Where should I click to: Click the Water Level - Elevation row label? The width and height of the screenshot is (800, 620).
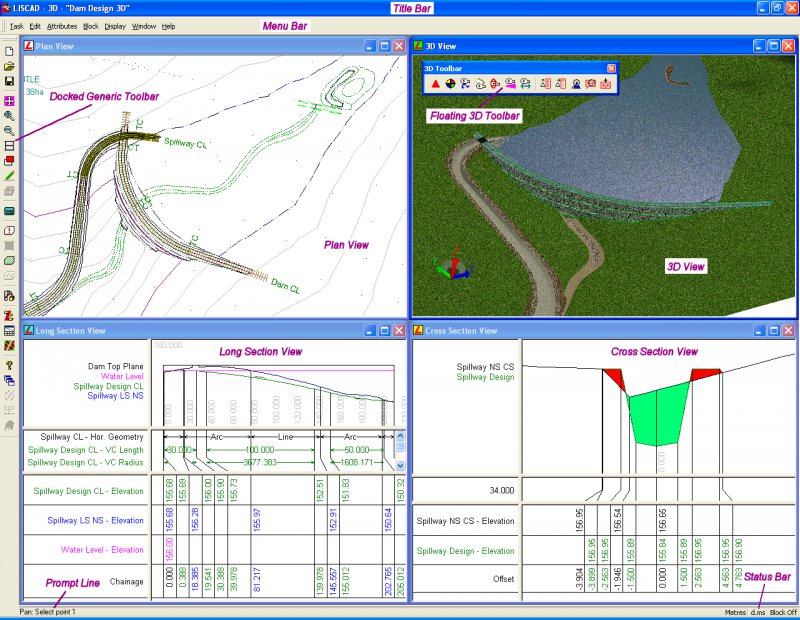click(102, 550)
